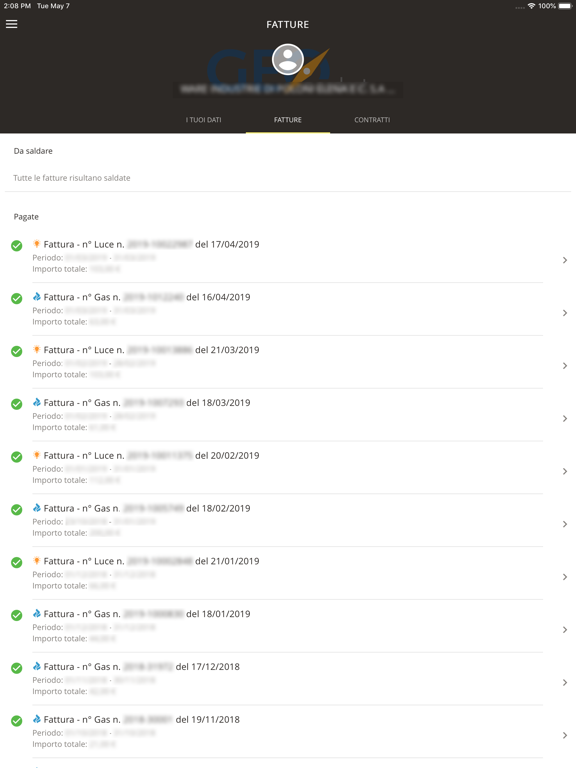Open the hamburger menu icon

(12, 24)
